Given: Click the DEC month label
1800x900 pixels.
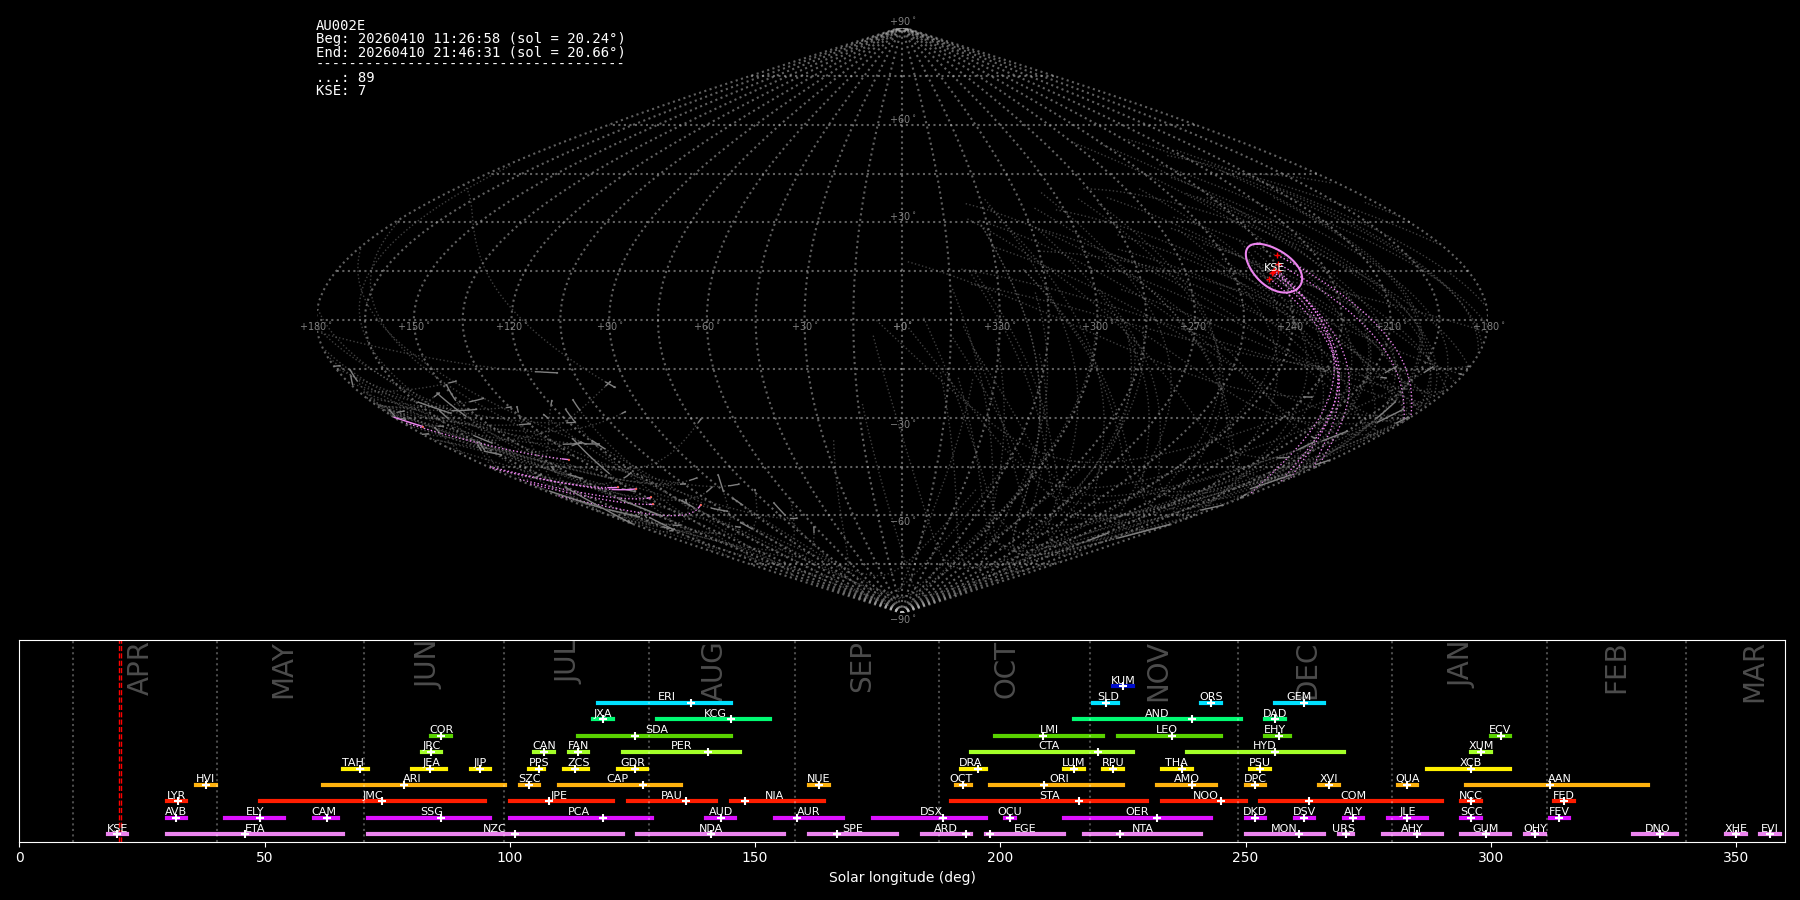Looking at the screenshot, I should 1308,671.
